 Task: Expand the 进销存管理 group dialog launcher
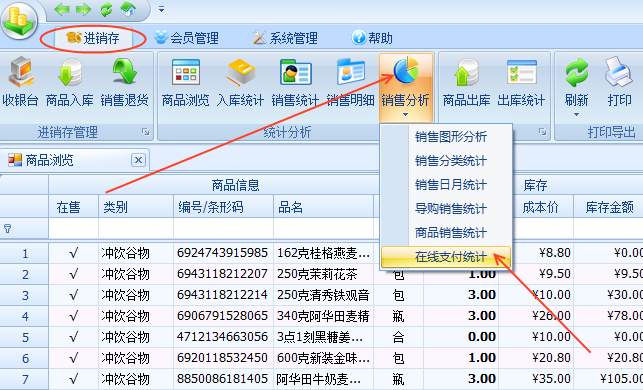coord(146,132)
